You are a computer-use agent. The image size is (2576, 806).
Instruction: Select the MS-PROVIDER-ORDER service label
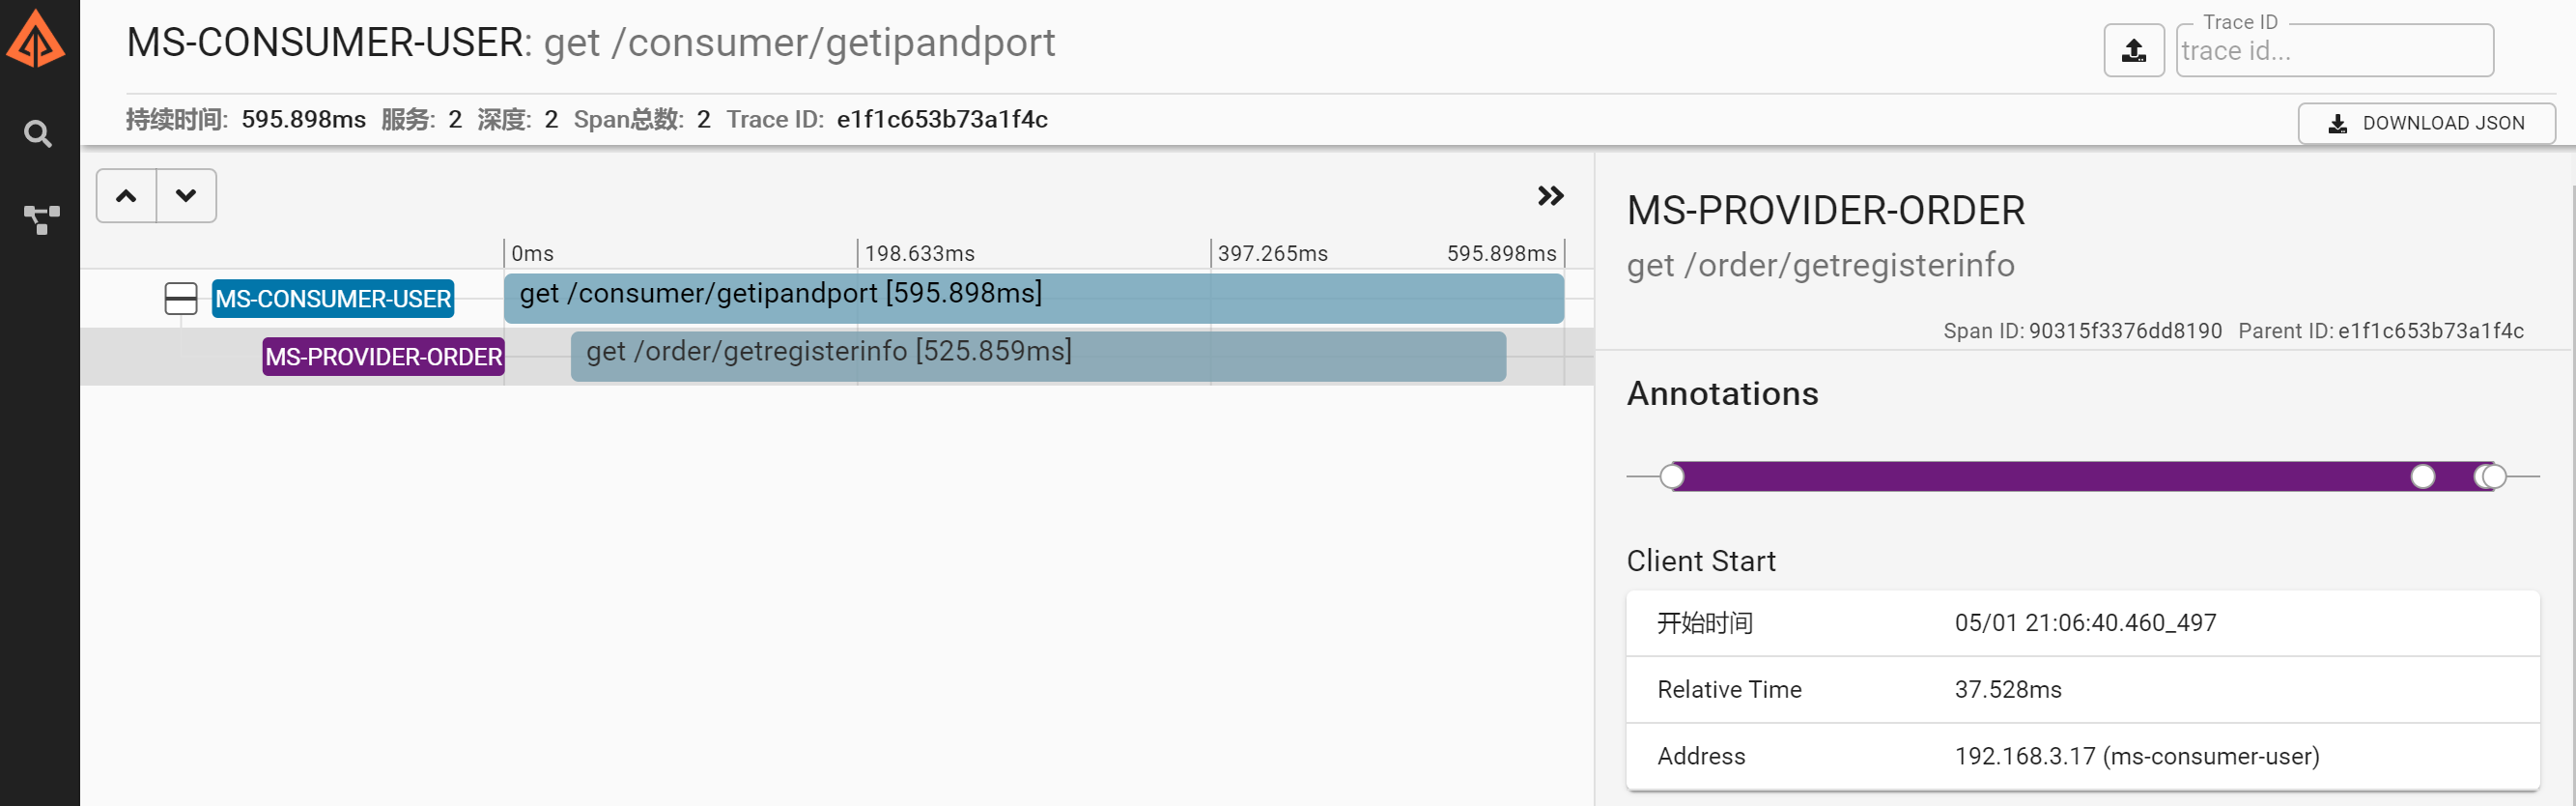click(383, 357)
